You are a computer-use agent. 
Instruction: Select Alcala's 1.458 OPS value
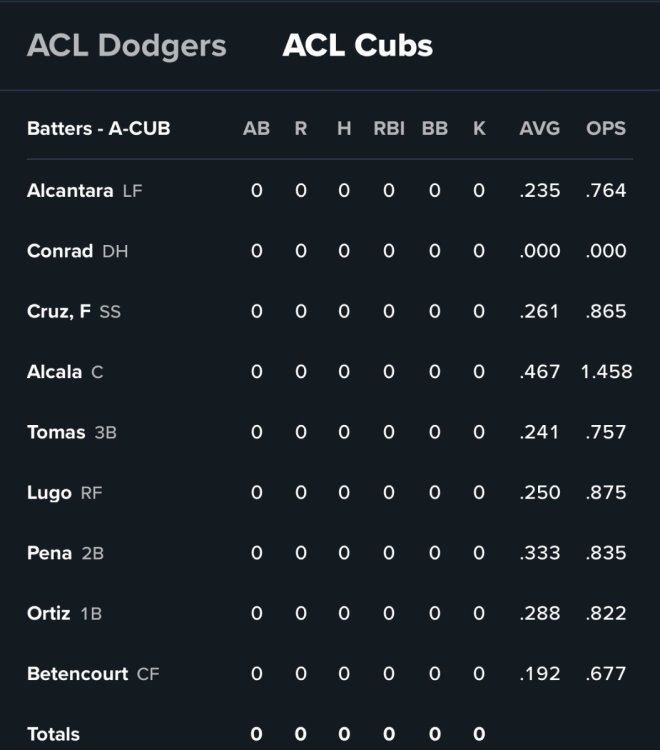(606, 372)
